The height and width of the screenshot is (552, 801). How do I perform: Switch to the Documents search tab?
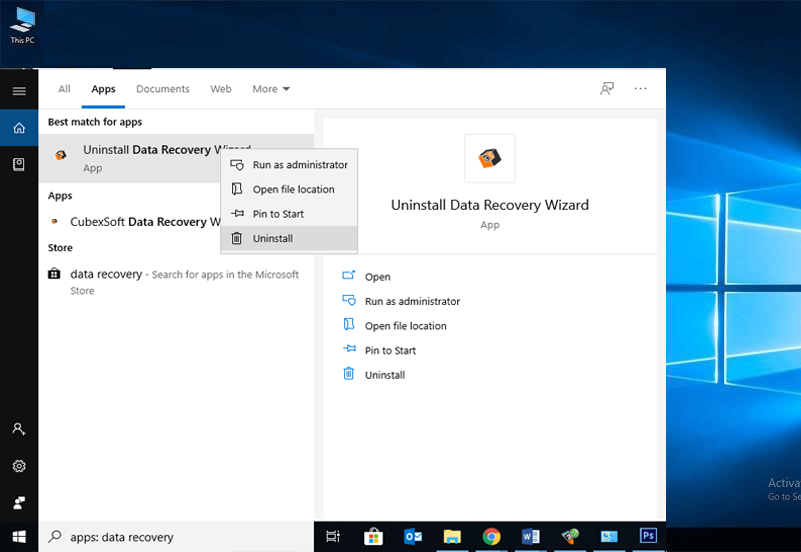162,89
